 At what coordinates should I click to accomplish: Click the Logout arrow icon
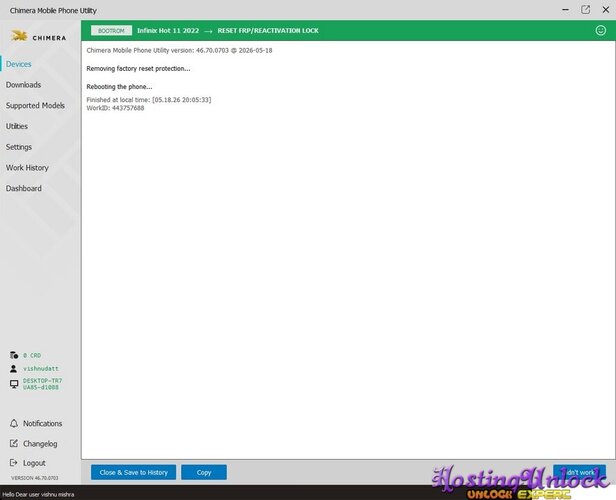pos(14,463)
